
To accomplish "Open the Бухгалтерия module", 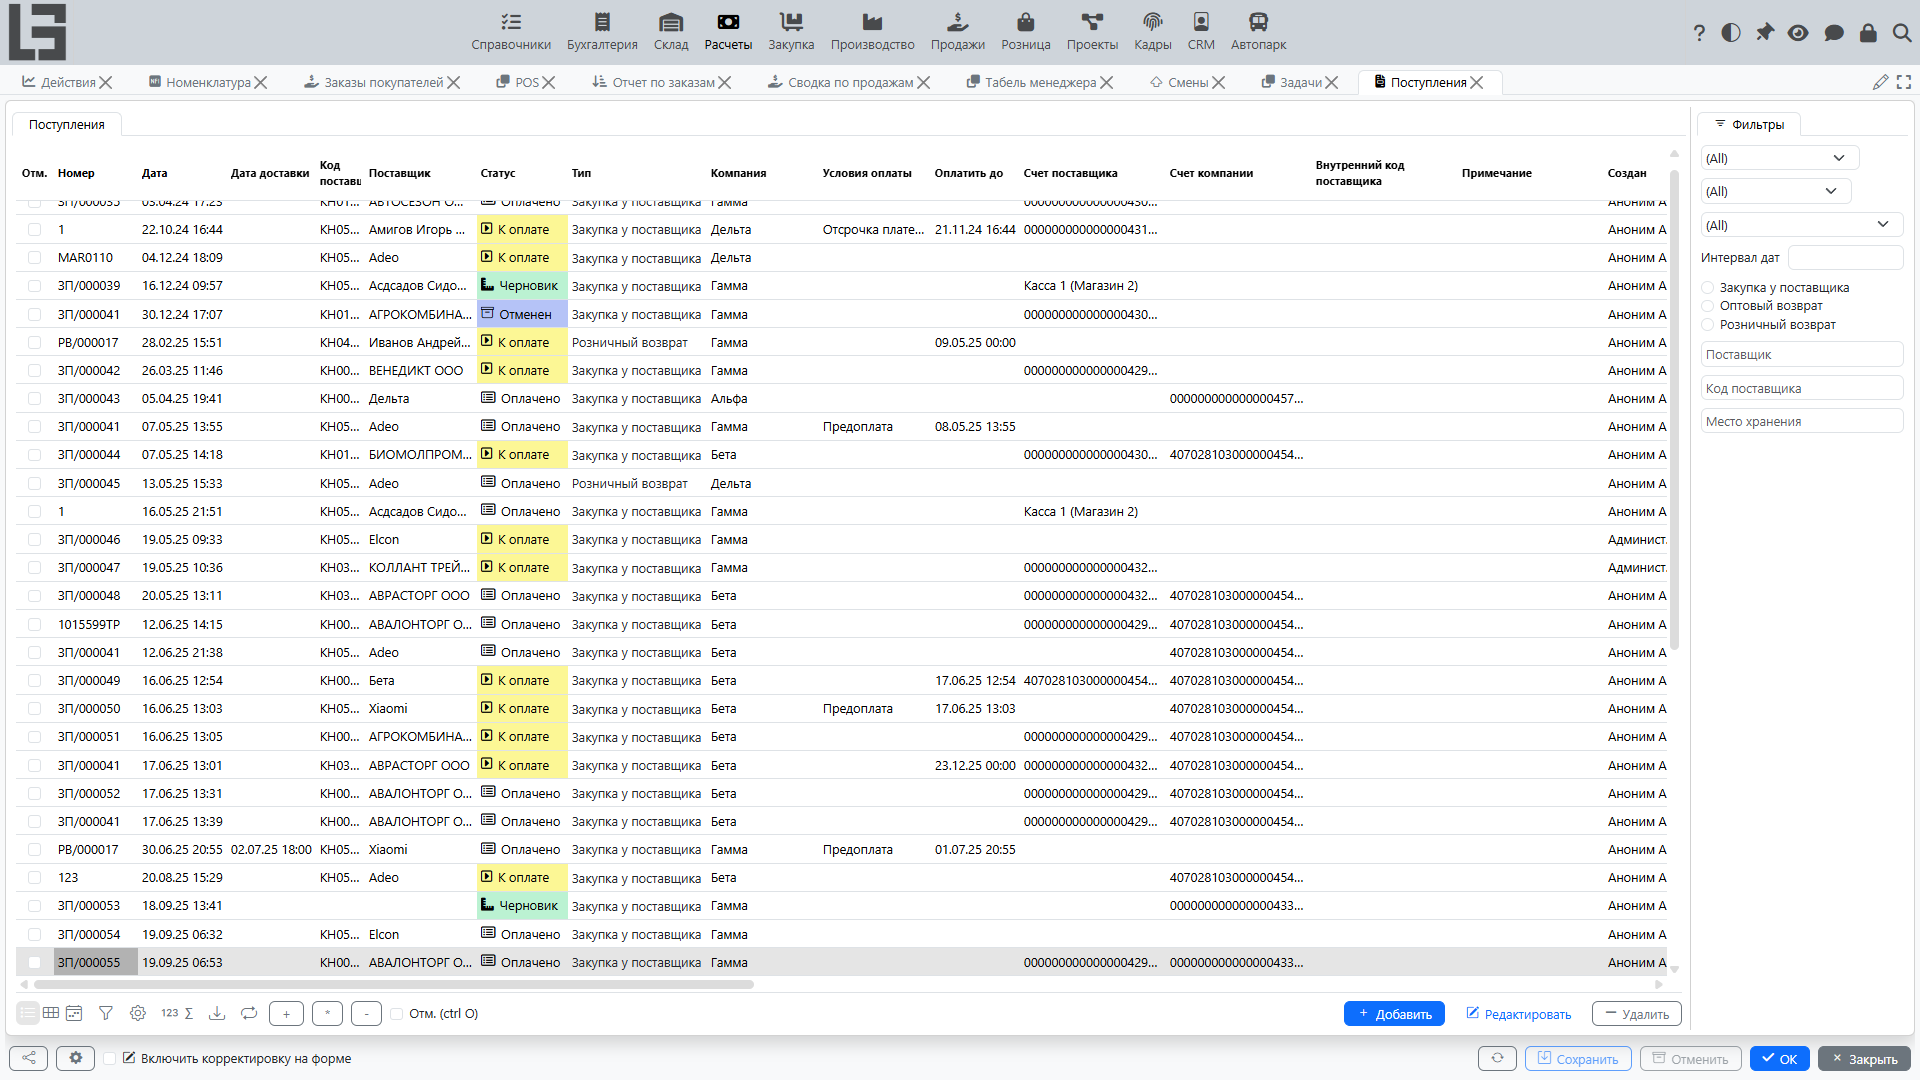I will coord(602,32).
